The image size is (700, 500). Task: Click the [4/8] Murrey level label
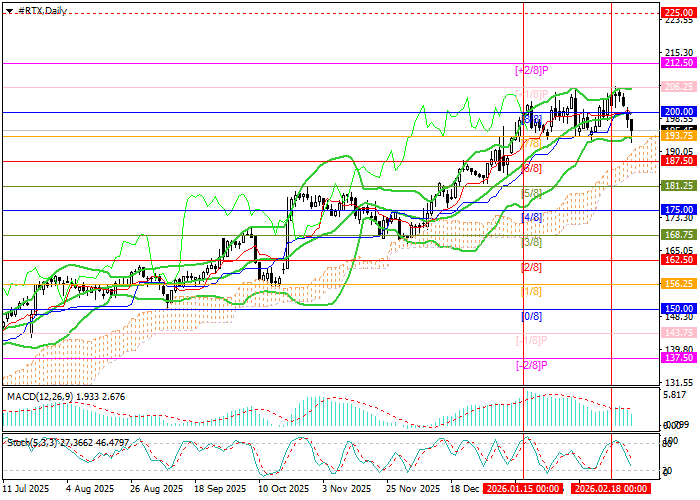coord(532,217)
